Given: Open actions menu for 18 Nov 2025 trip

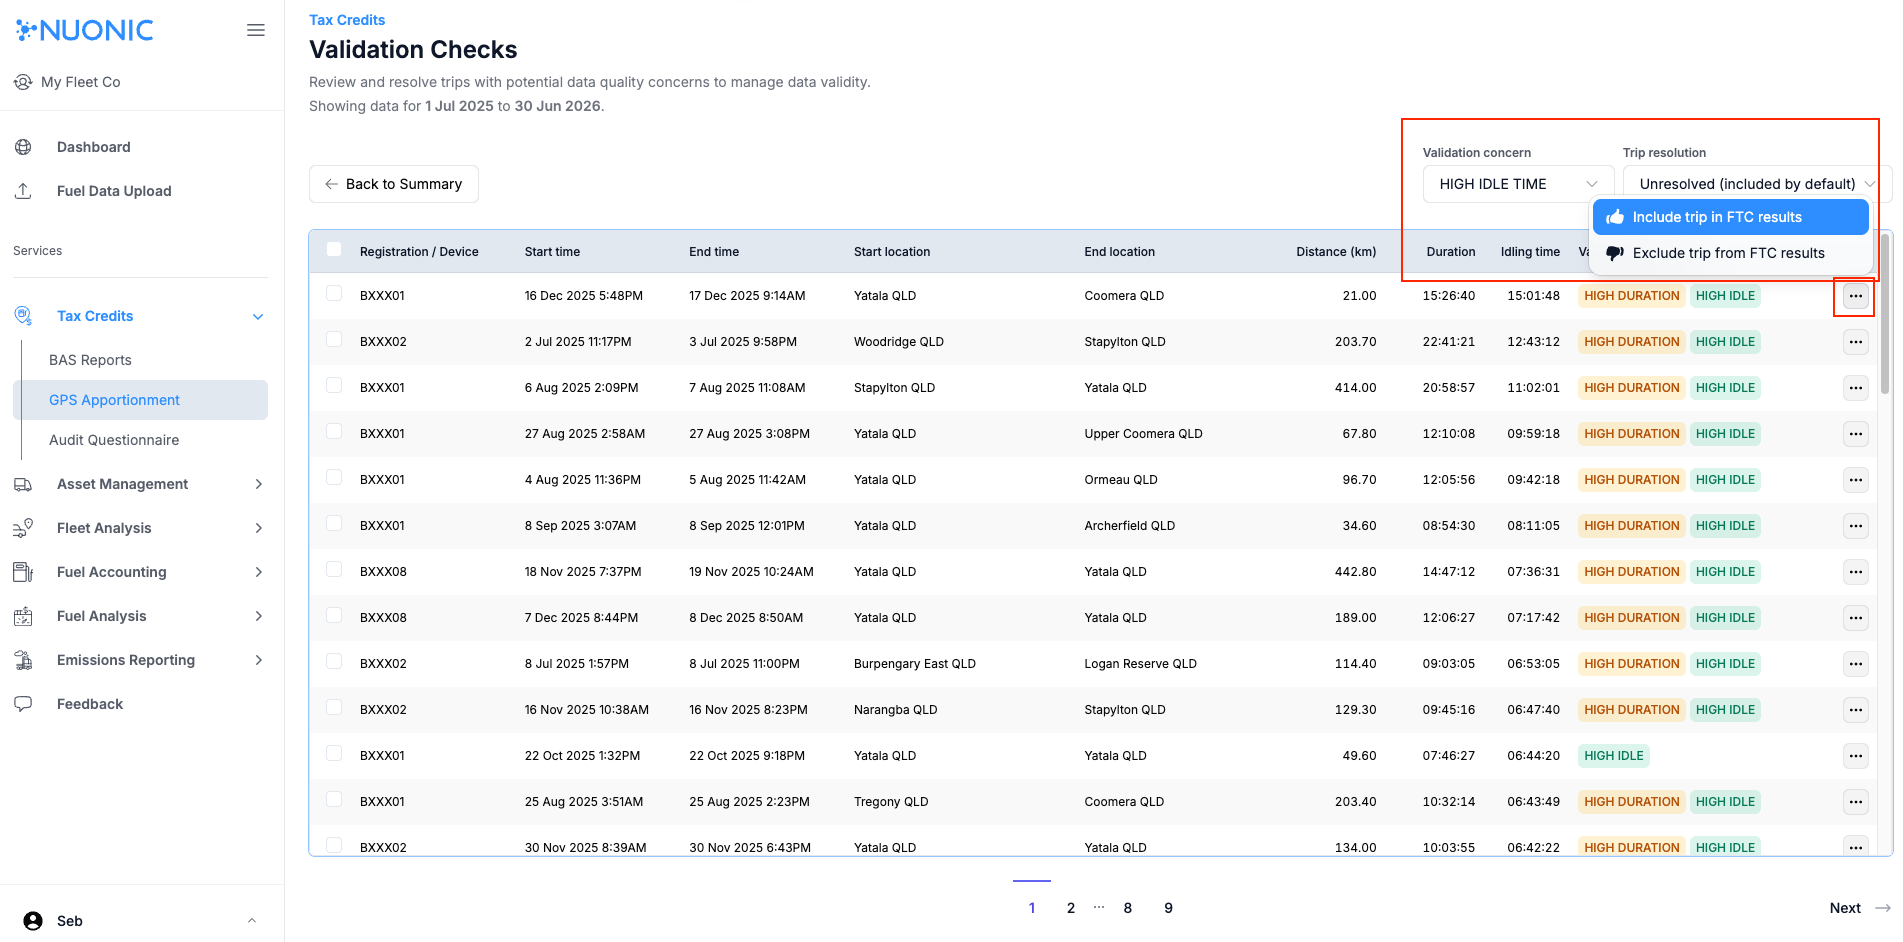Looking at the screenshot, I should 1855,572.
